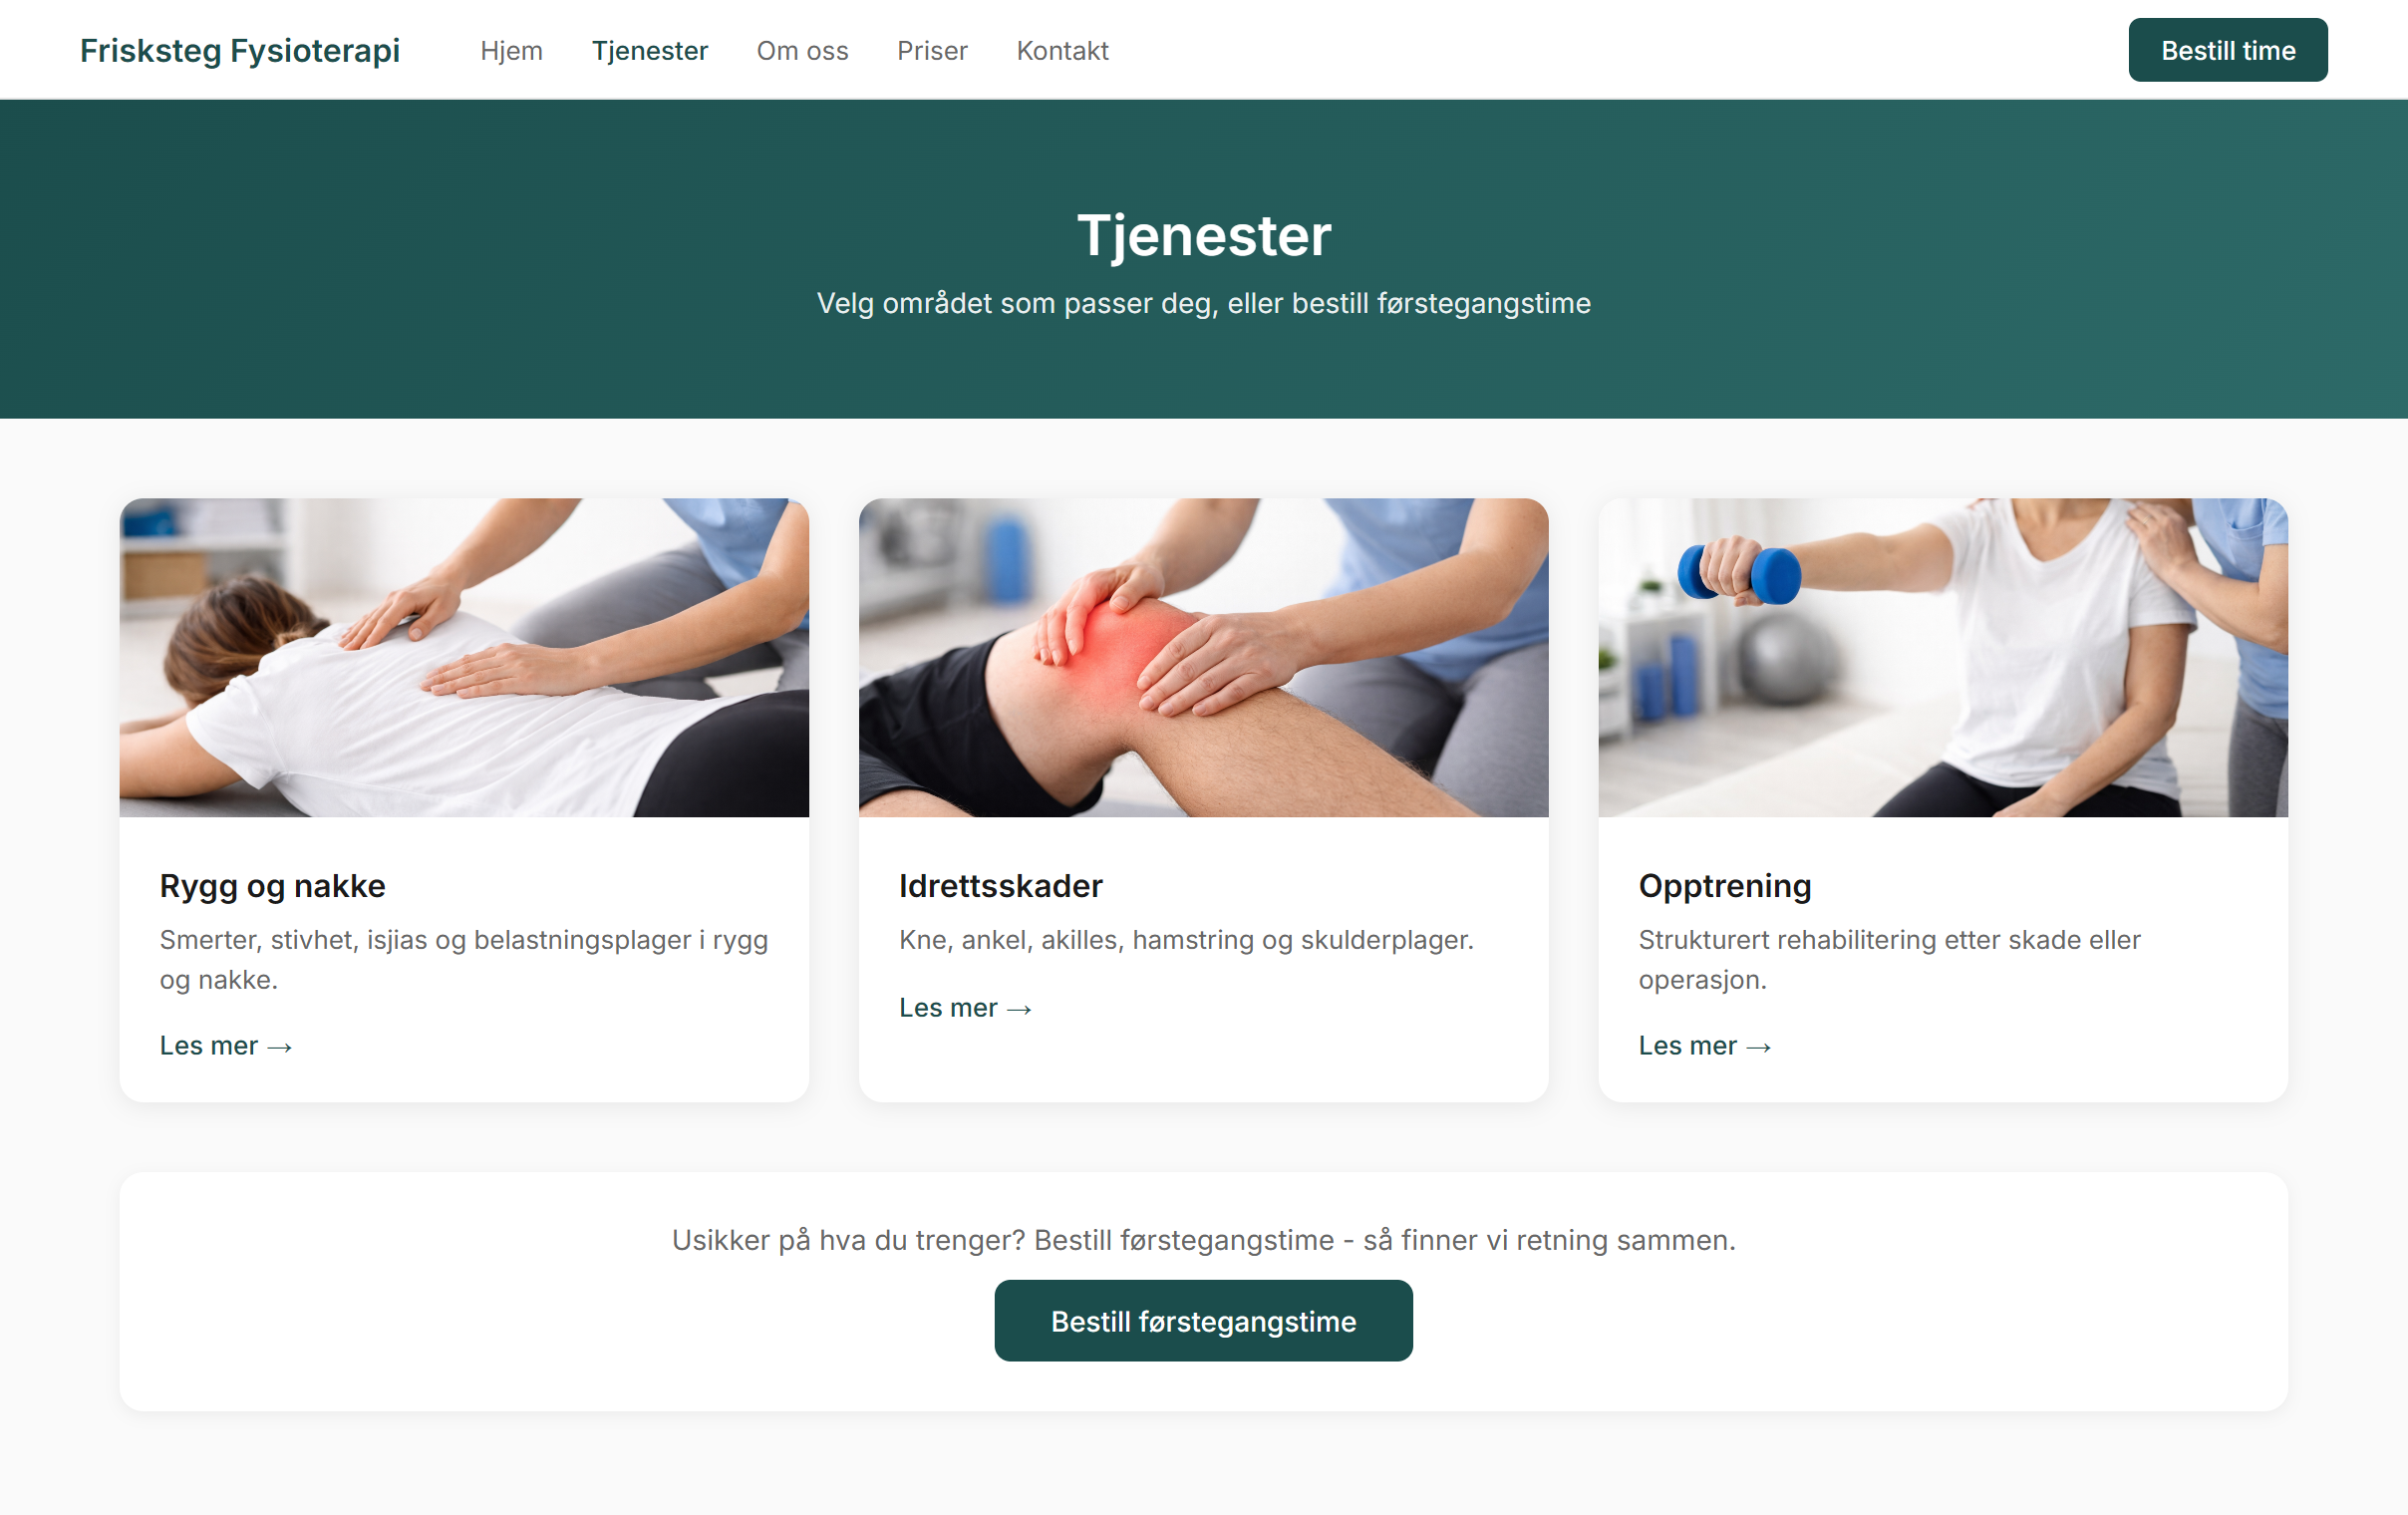Viewport: 2408px width, 1515px height.
Task: Open the back massage photo
Action: point(464,657)
